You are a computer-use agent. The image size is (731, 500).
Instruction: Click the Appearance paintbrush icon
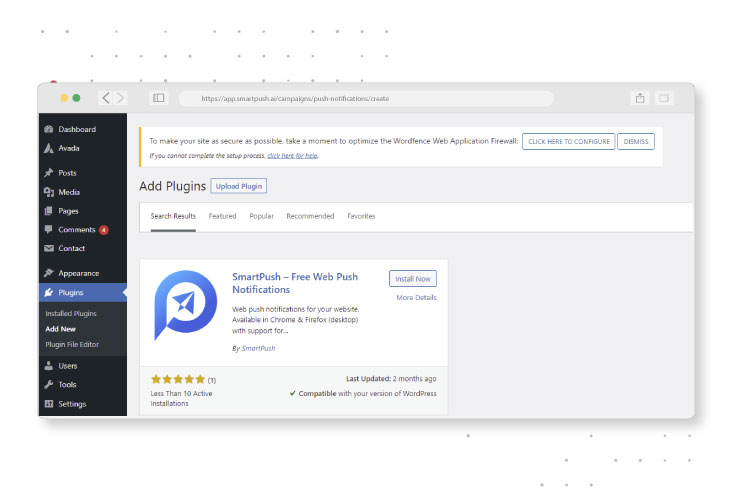(48, 273)
